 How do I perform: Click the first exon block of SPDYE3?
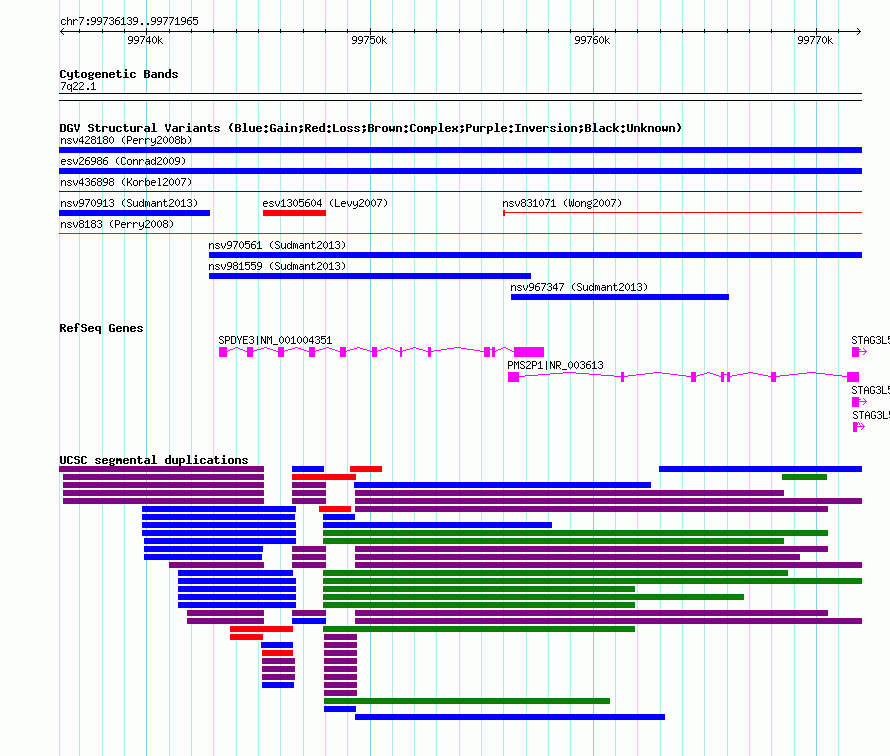coord(223,352)
